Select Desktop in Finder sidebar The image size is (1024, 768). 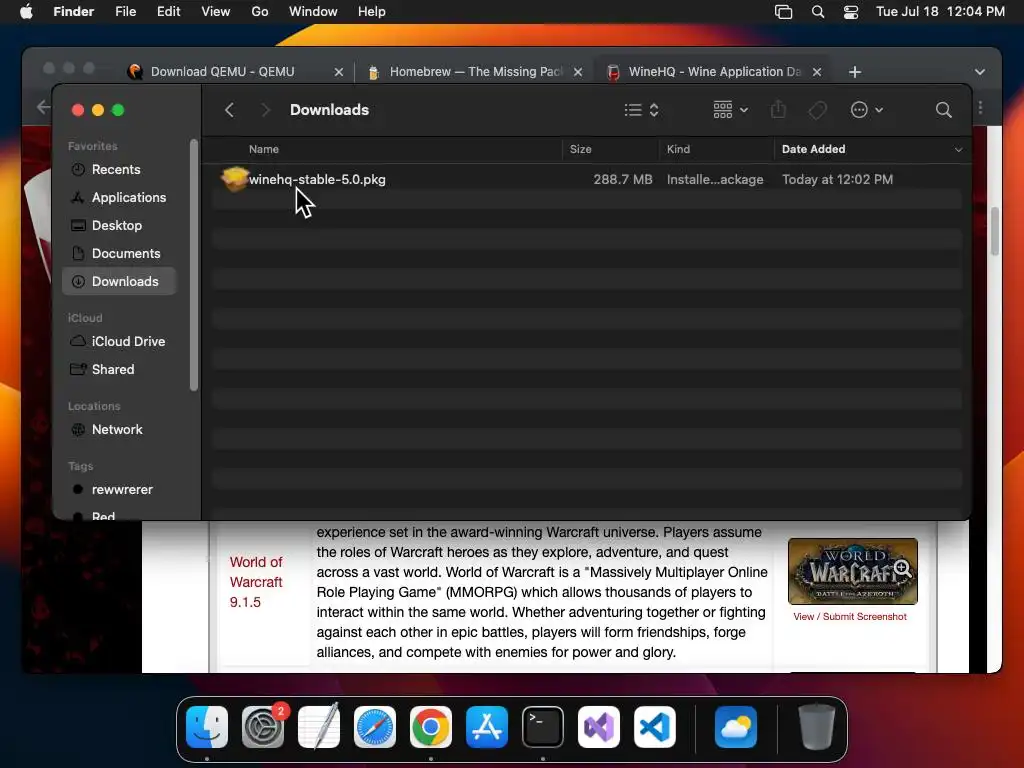point(119,225)
